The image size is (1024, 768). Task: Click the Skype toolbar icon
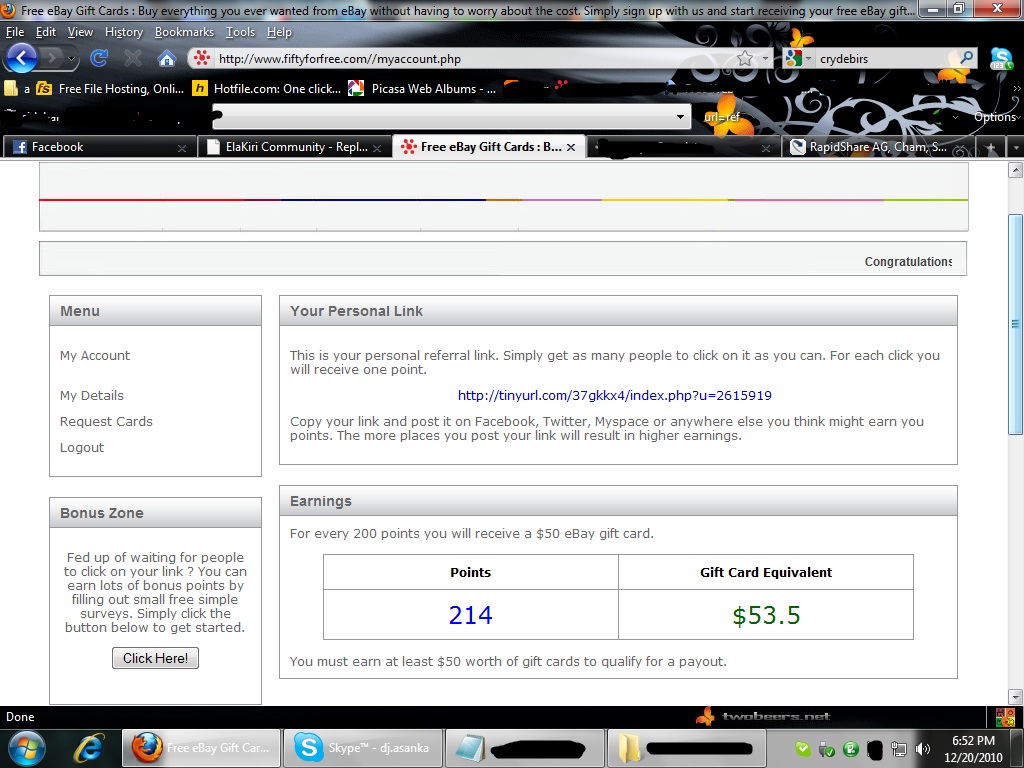point(1001,59)
